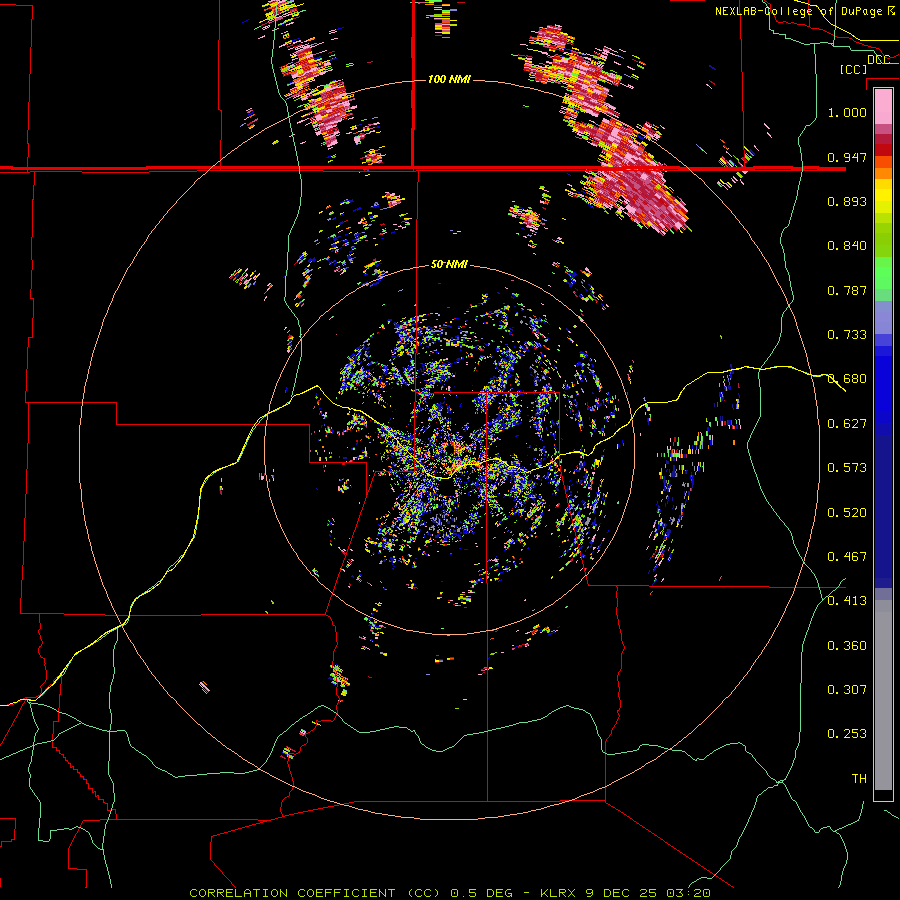900x900 pixels.
Task: Click the 0.307 scale value
Action: coord(847,689)
